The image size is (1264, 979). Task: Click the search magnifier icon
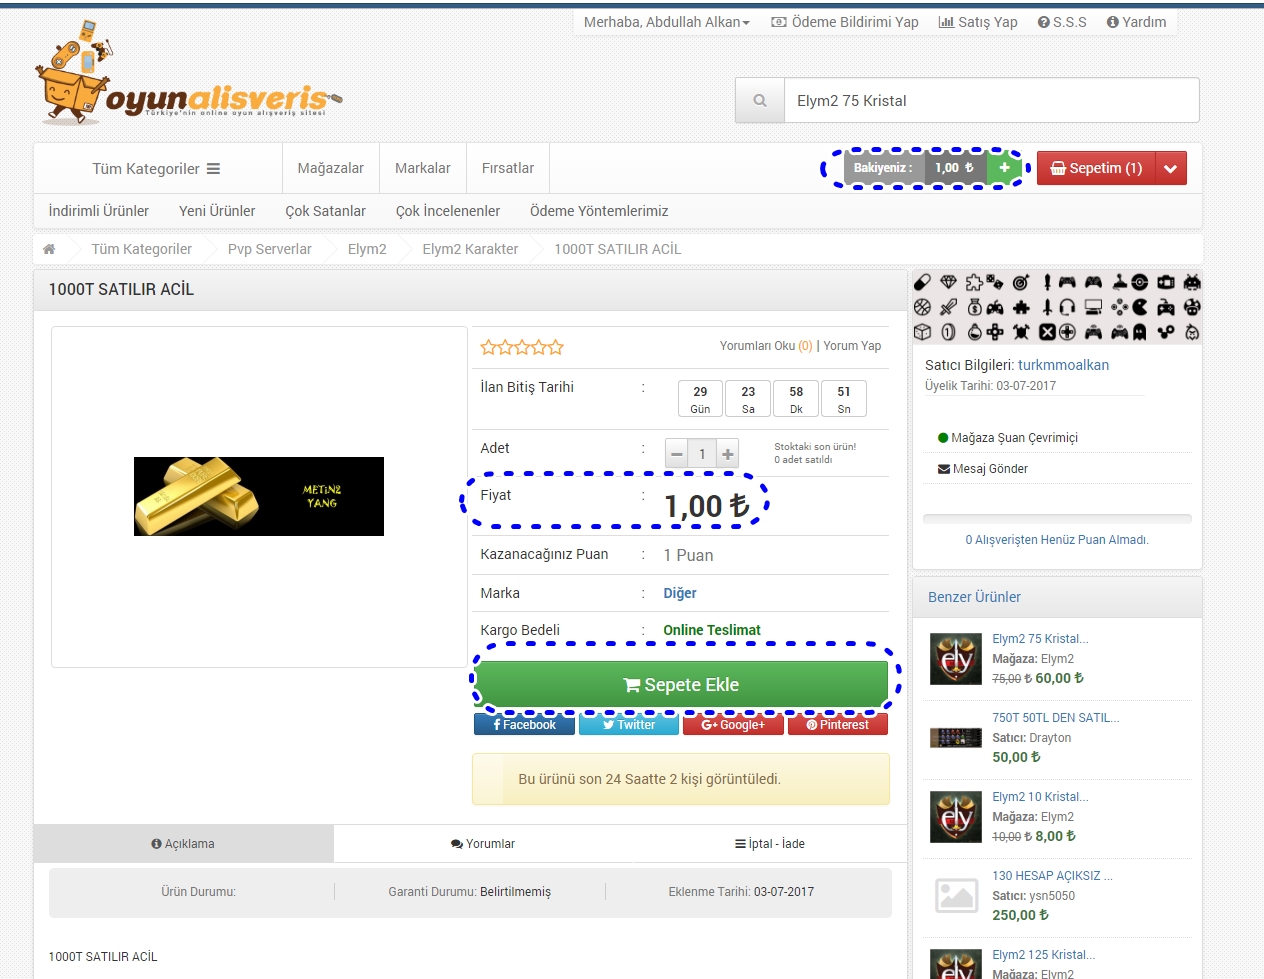[760, 101]
